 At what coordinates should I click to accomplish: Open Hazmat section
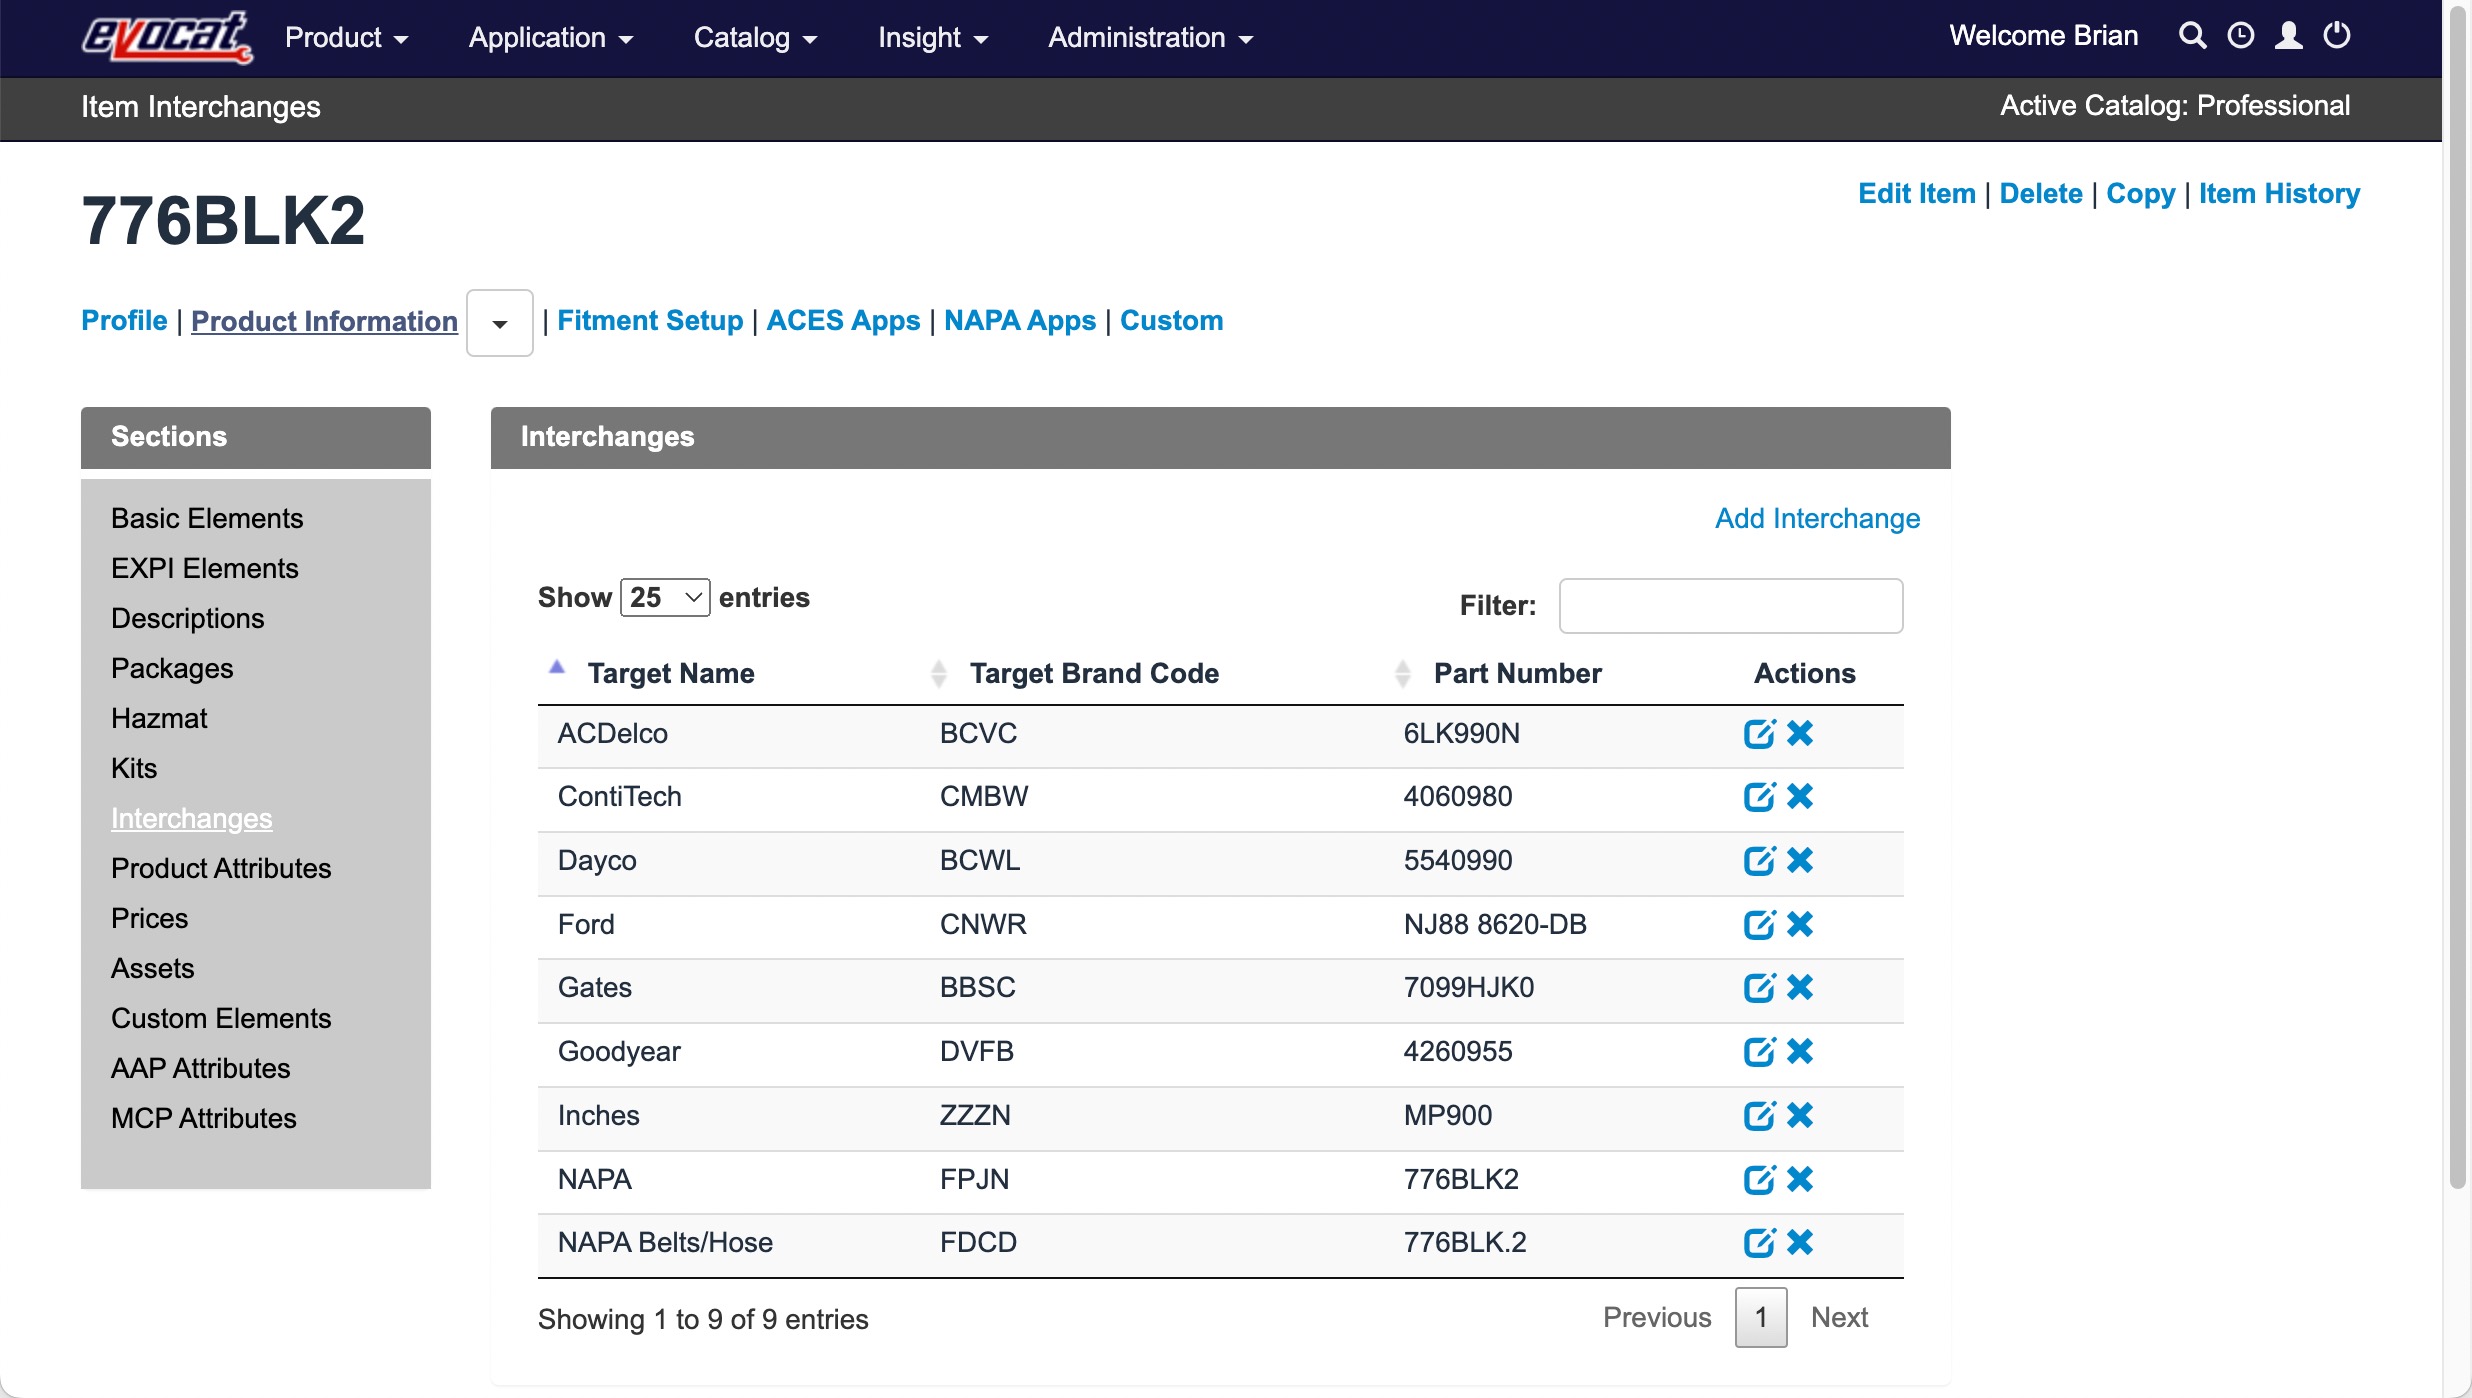[159, 718]
